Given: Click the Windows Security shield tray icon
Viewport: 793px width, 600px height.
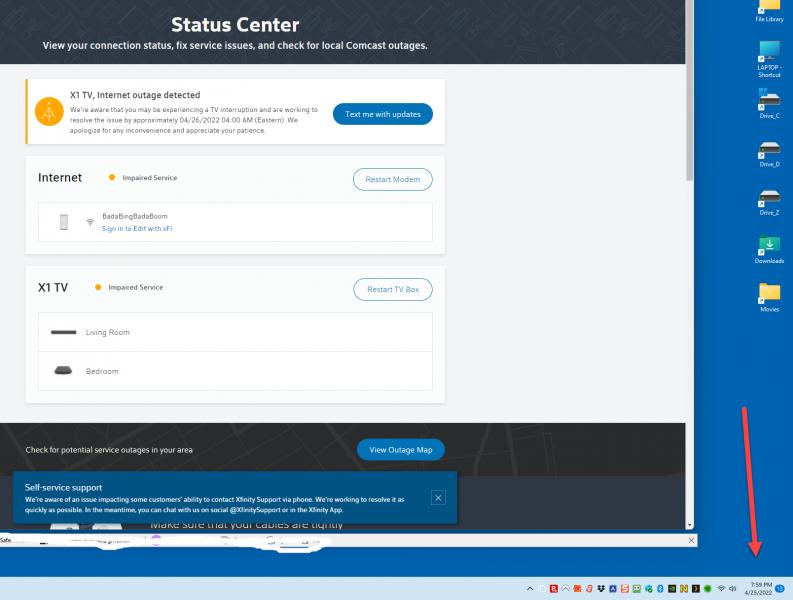Looking at the screenshot, I should pyautogui.click(x=648, y=589).
